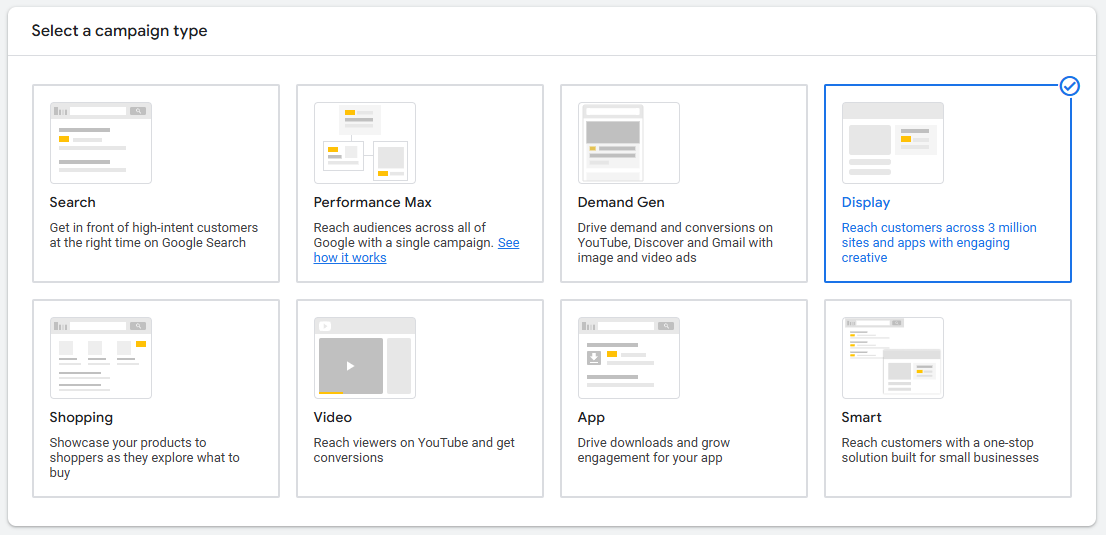Click the 'Select a campaign type' heading
This screenshot has width=1106, height=535.
119,31
